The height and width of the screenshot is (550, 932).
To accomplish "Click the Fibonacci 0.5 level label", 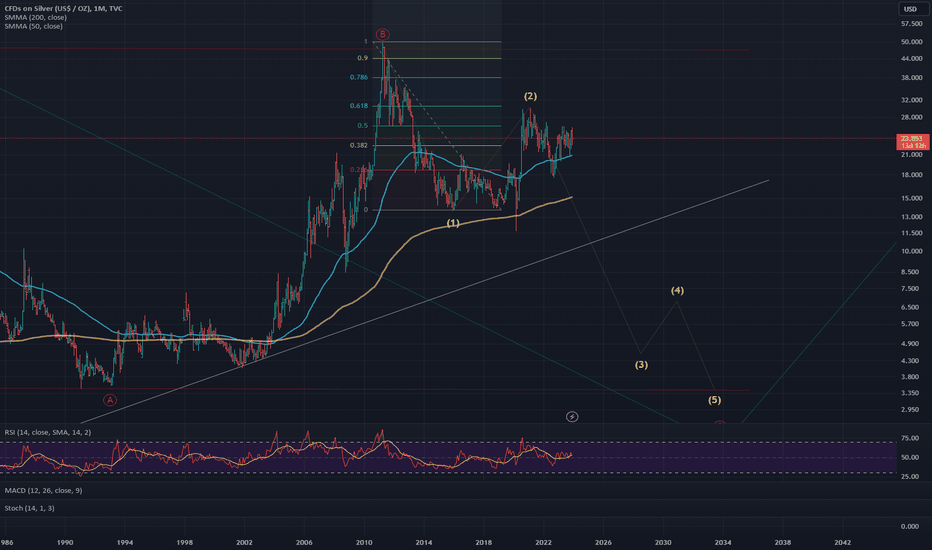I will [x=363, y=125].
